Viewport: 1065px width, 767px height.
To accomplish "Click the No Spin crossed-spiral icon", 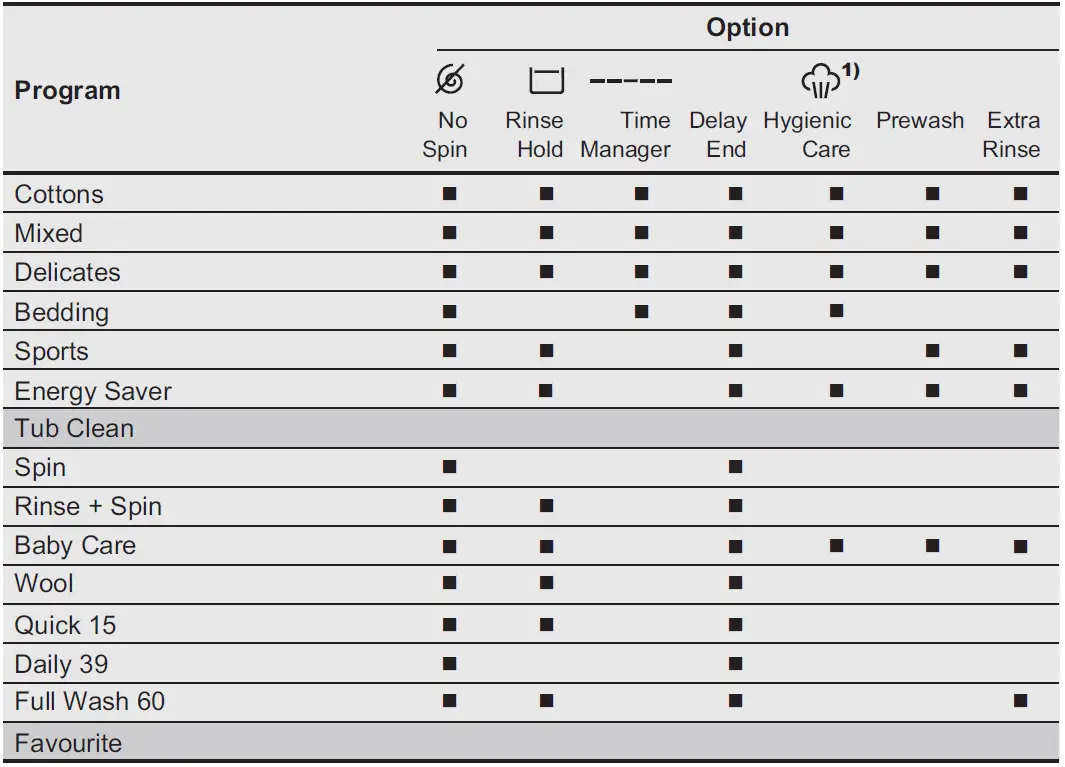I will pos(452,80).
